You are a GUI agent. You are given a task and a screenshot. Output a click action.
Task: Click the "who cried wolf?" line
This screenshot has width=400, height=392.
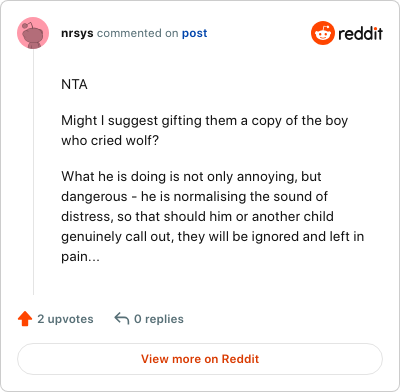[x=110, y=141]
